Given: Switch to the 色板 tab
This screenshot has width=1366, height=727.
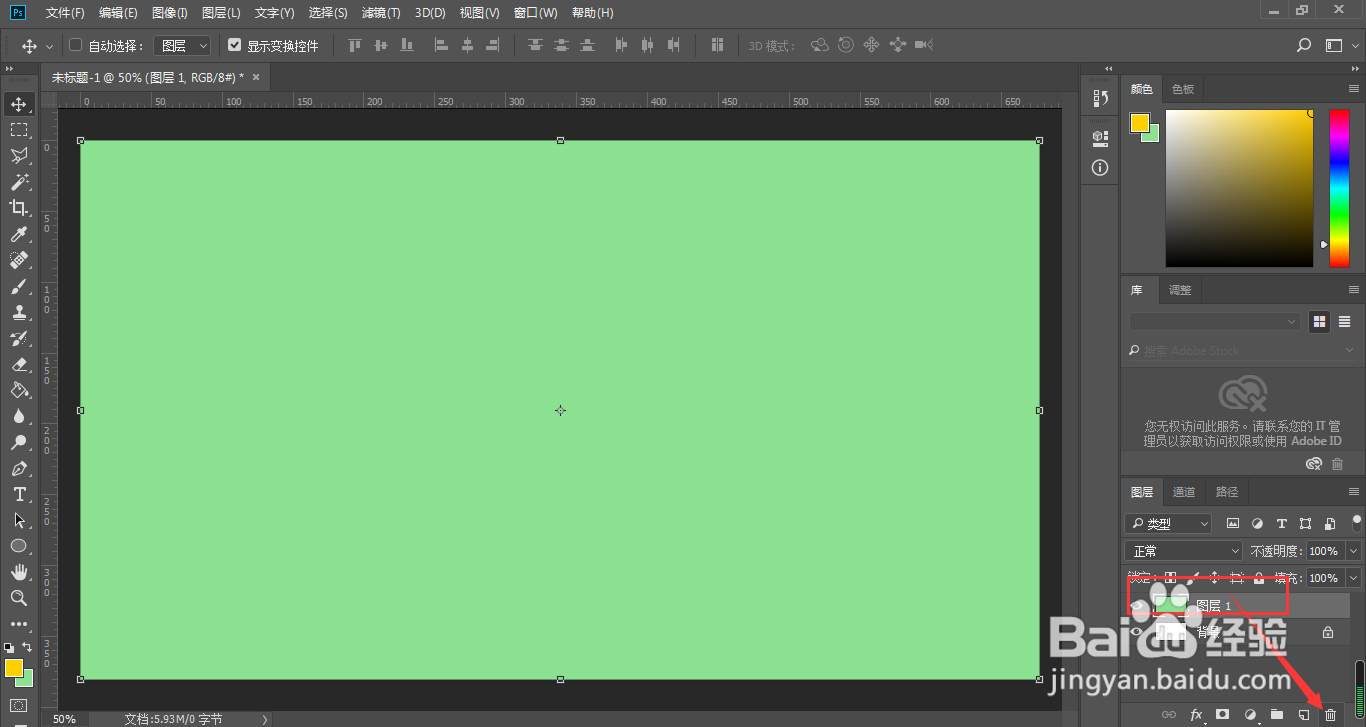Looking at the screenshot, I should (x=1183, y=89).
